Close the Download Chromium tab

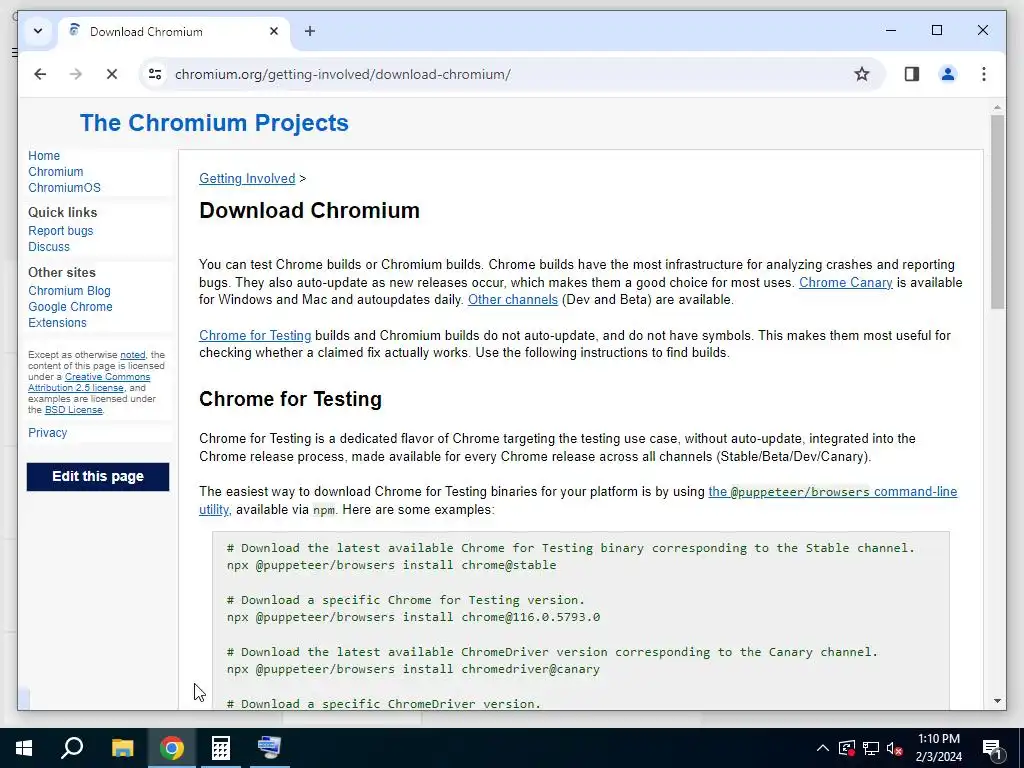(274, 31)
